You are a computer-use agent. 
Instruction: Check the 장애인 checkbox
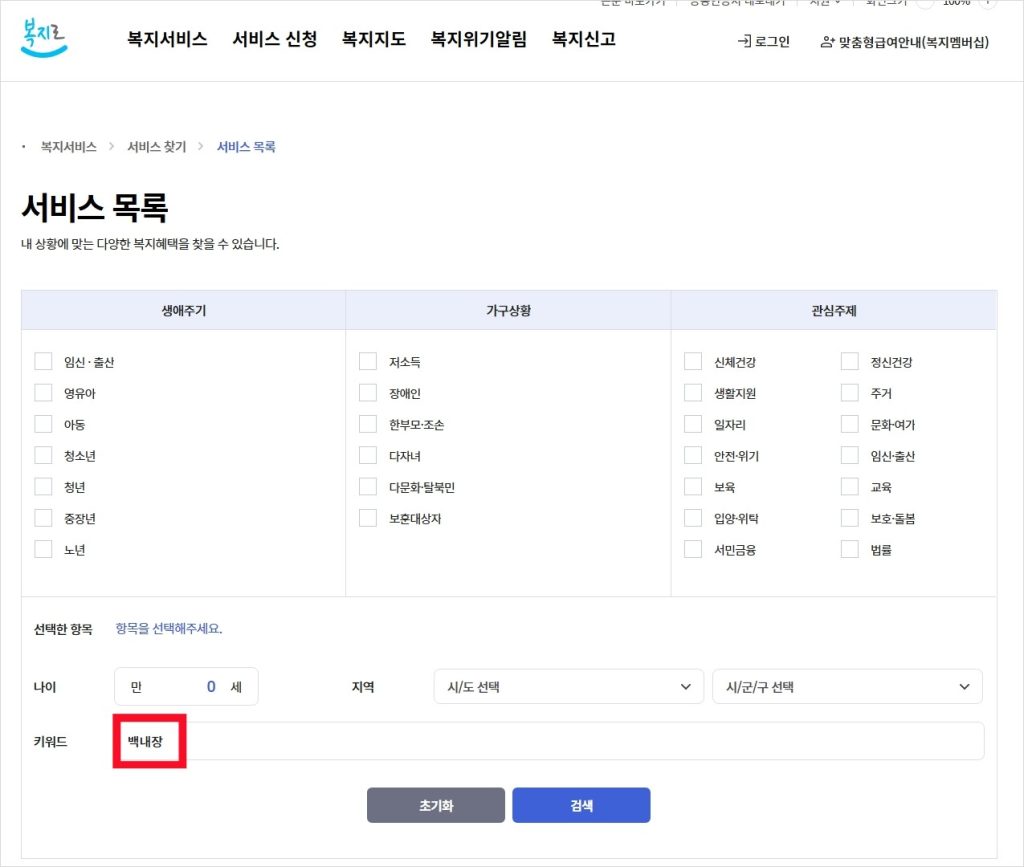(368, 393)
